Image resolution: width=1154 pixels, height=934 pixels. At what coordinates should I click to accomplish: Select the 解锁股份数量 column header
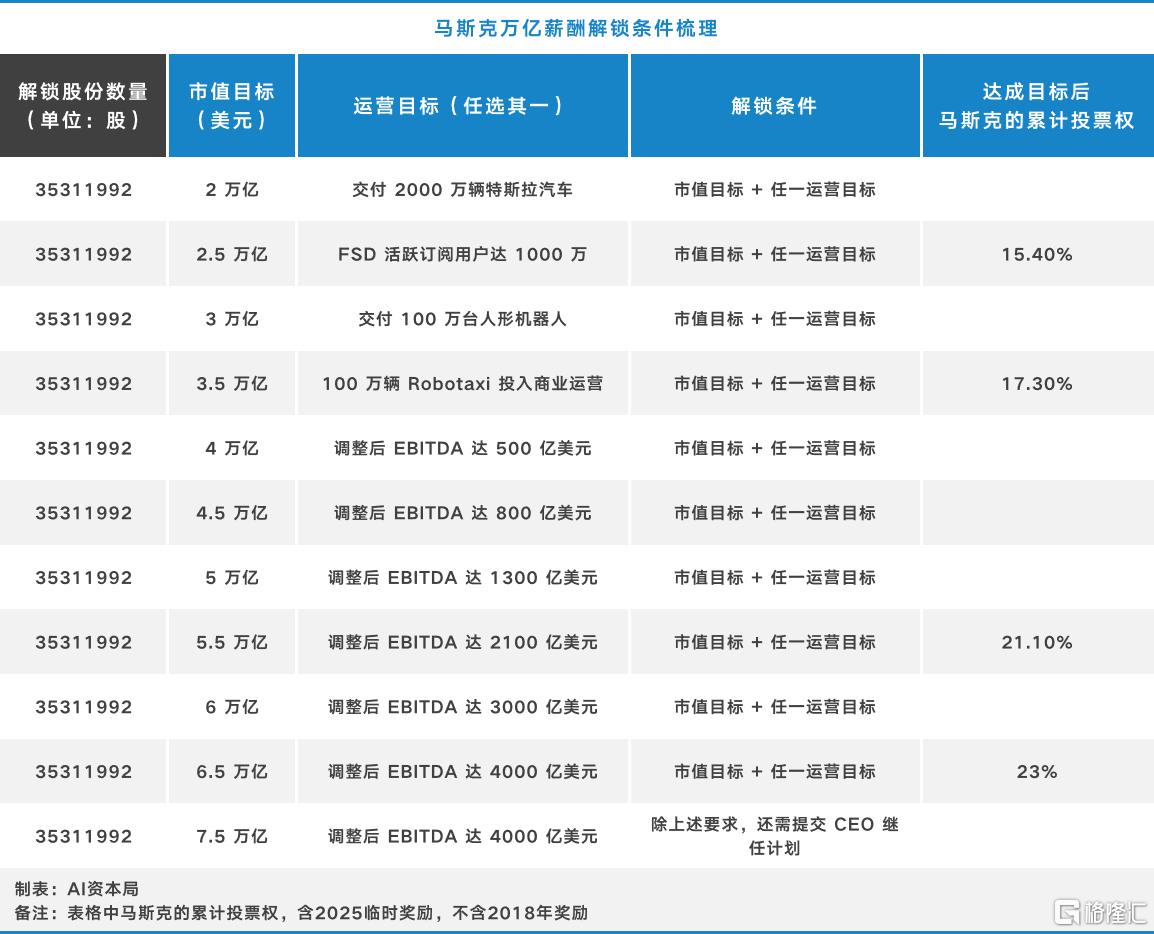[83, 105]
